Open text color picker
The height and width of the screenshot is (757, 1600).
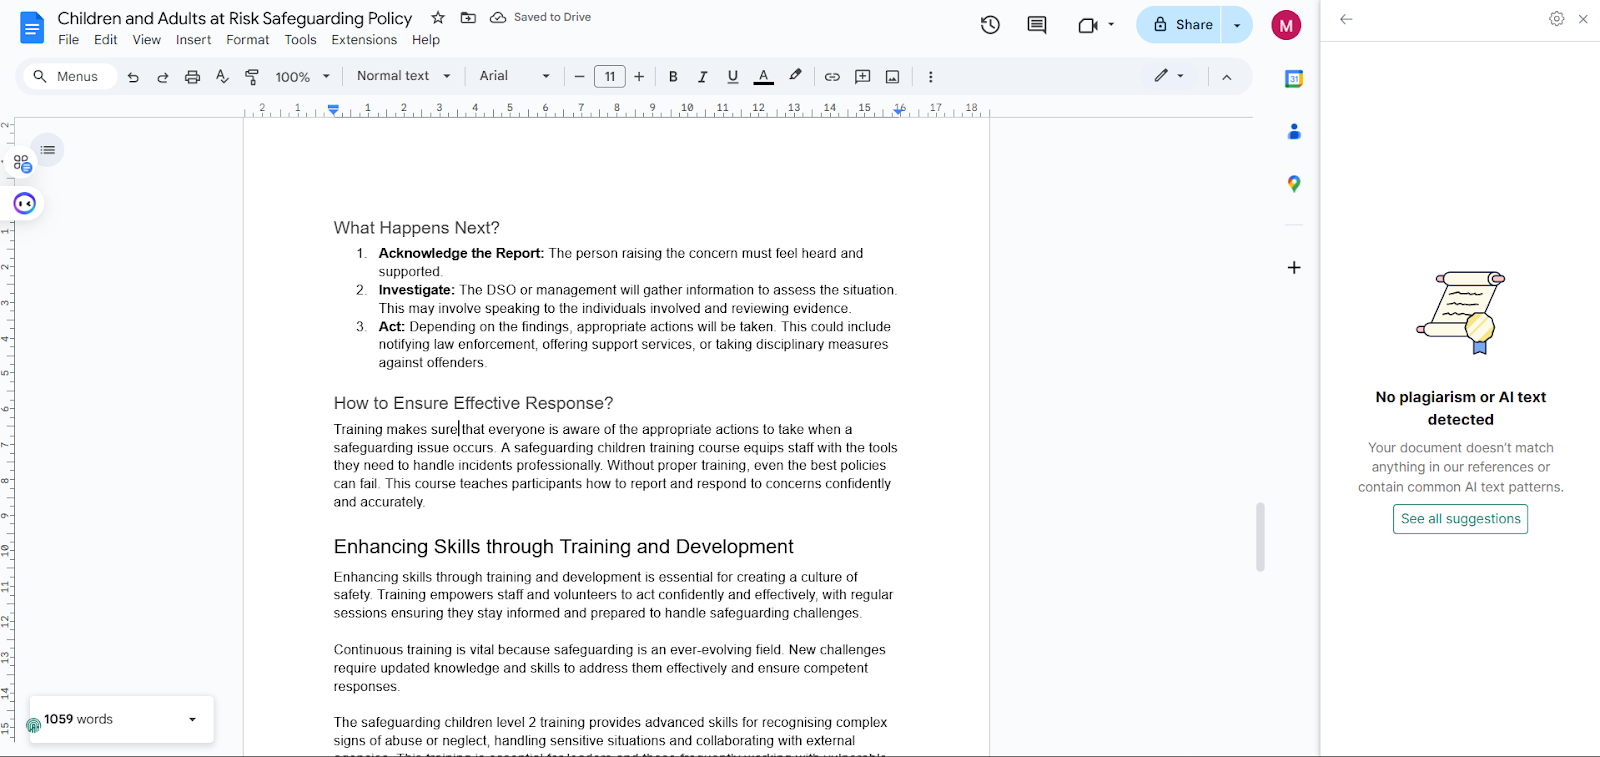764,77
